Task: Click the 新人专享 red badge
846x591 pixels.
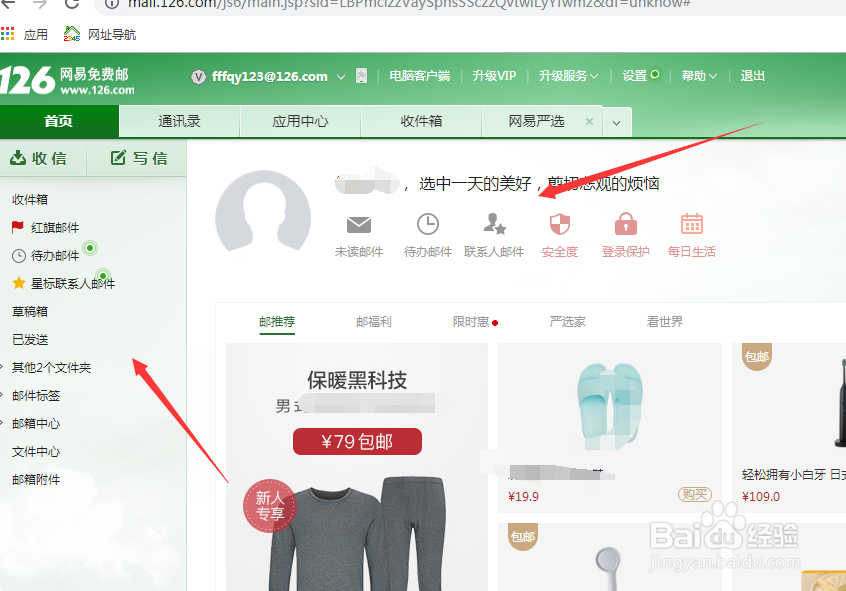Action: tap(269, 506)
